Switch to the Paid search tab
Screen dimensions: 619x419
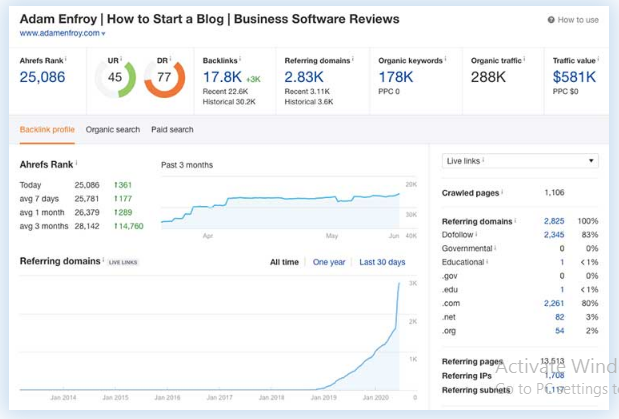[172, 130]
